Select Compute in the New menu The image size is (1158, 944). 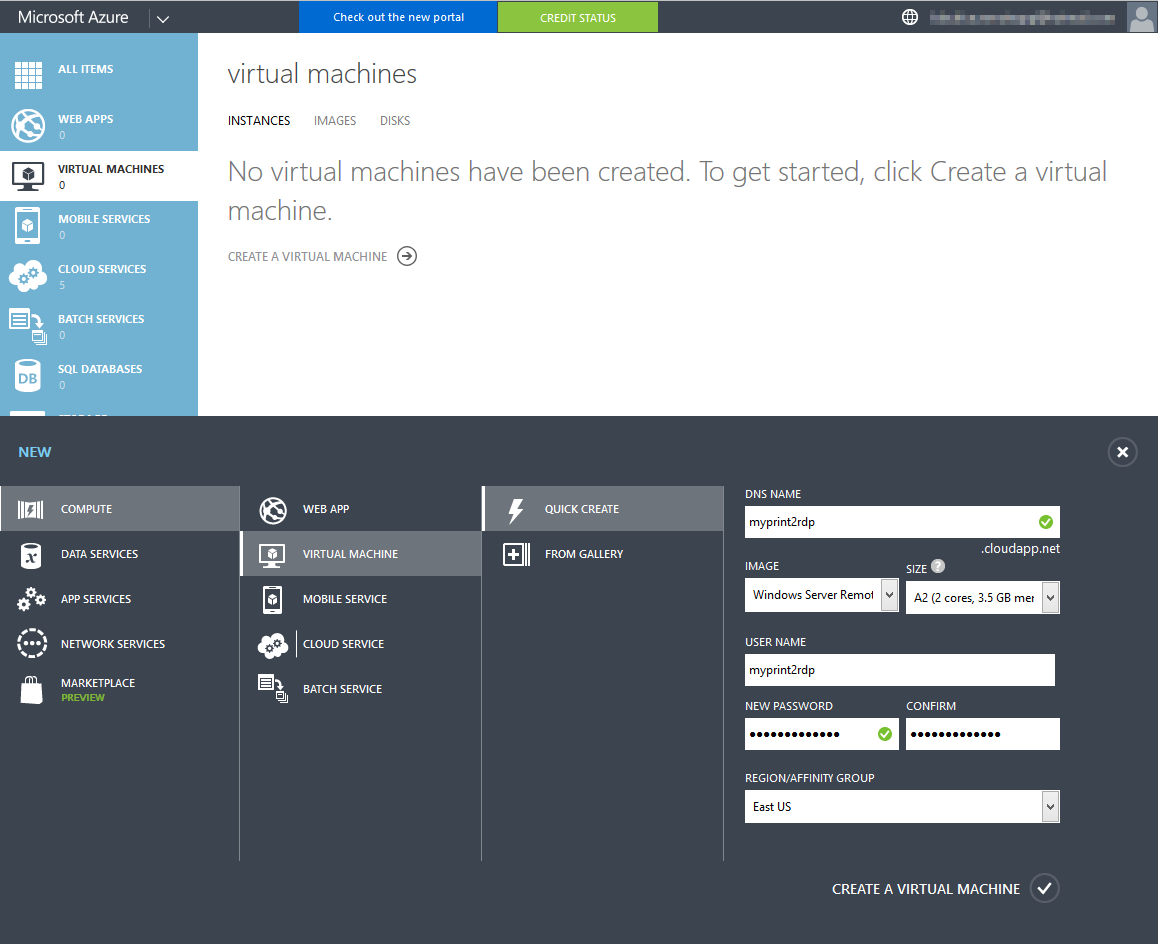120,509
